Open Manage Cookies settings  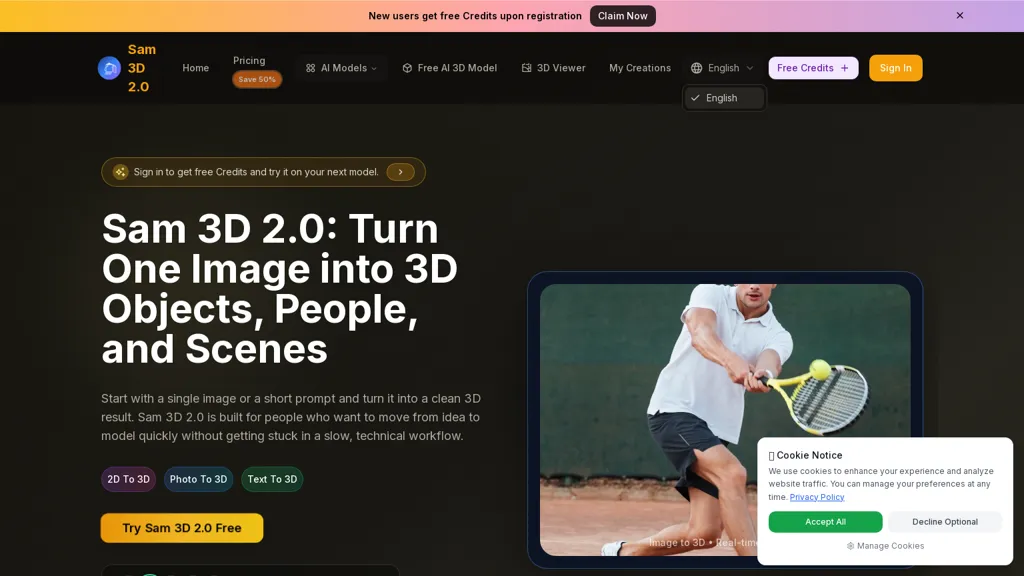tap(885, 546)
